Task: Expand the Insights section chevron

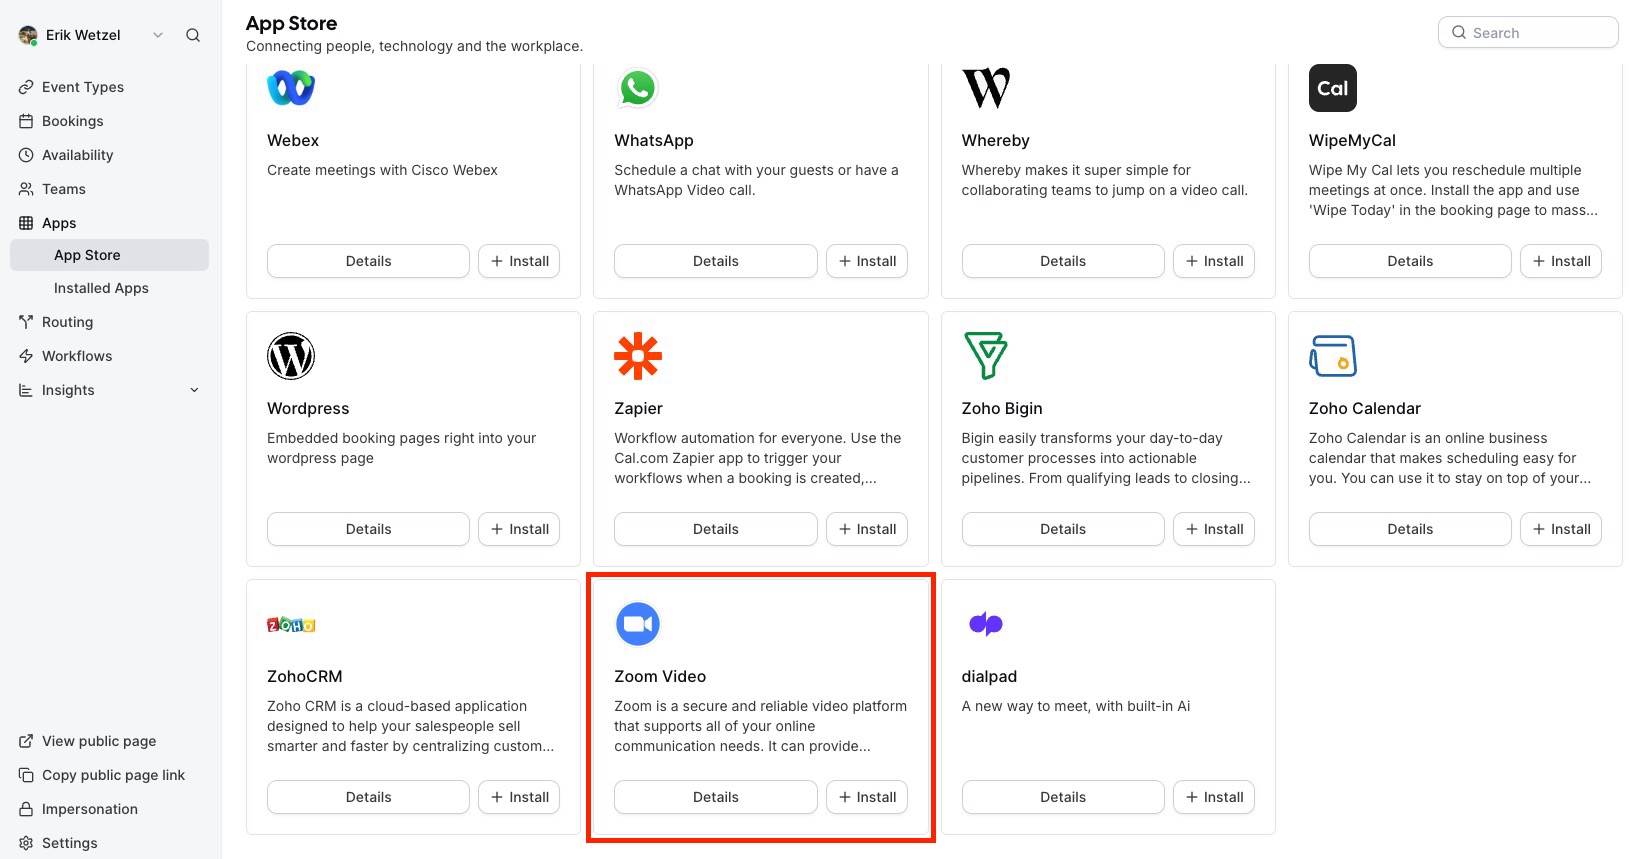Action: pyautogui.click(x=194, y=390)
